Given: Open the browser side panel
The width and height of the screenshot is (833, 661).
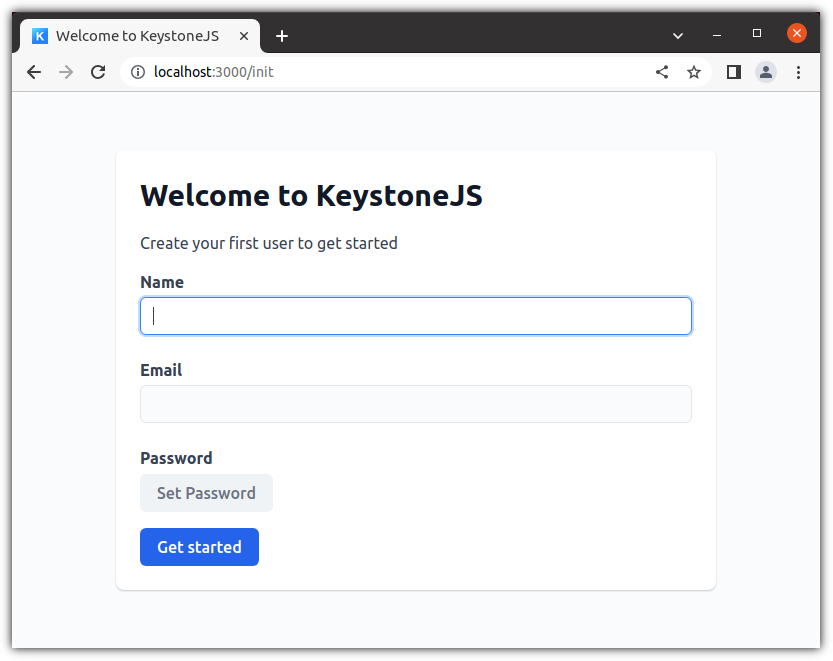Looking at the screenshot, I should click(734, 72).
